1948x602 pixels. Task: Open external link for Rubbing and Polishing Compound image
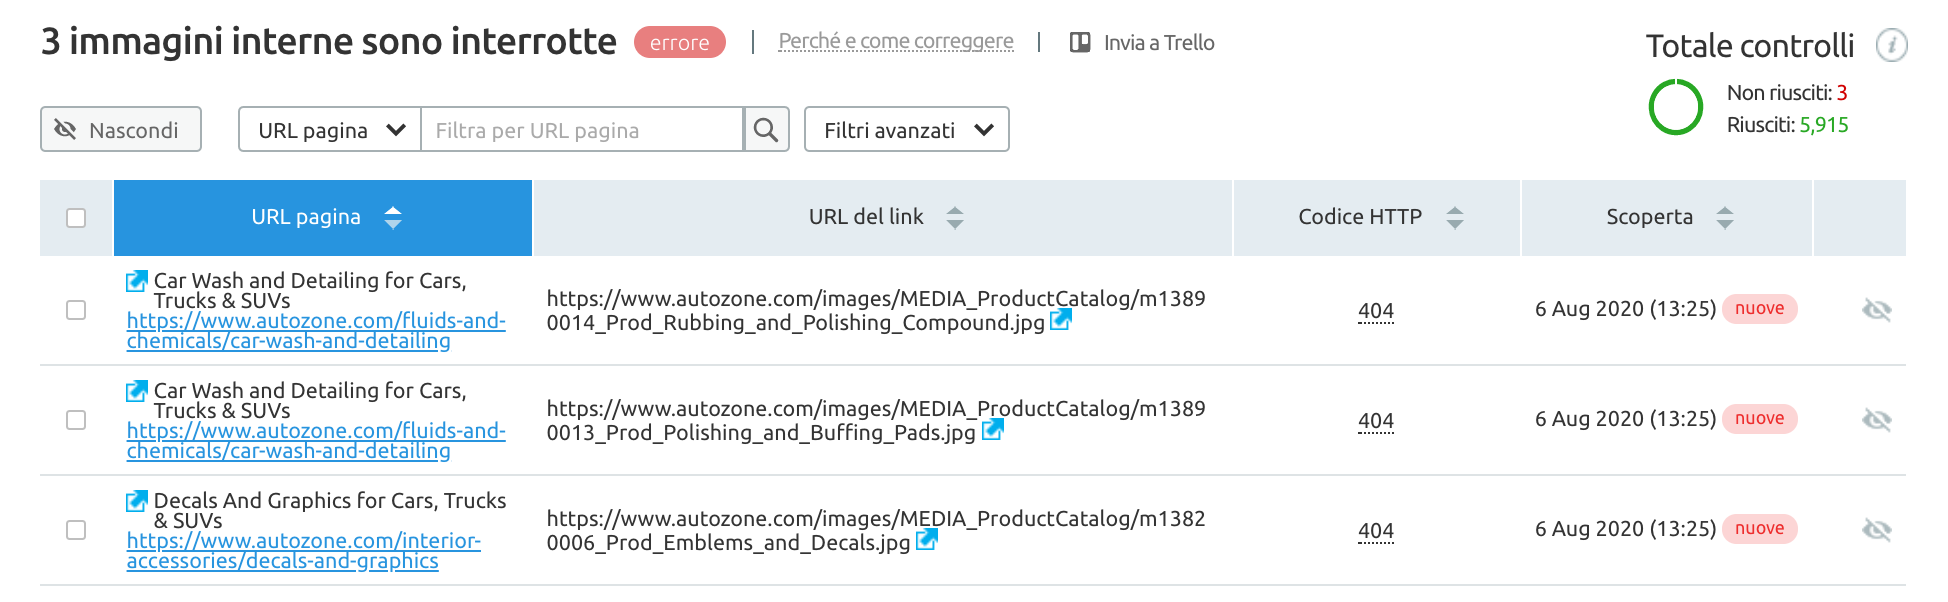tap(1061, 320)
